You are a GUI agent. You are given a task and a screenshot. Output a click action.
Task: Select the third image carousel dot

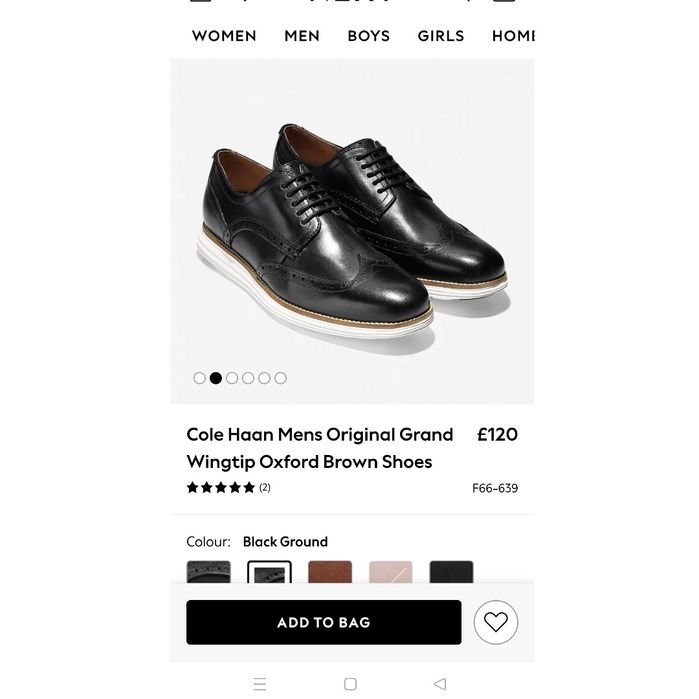[x=232, y=378]
